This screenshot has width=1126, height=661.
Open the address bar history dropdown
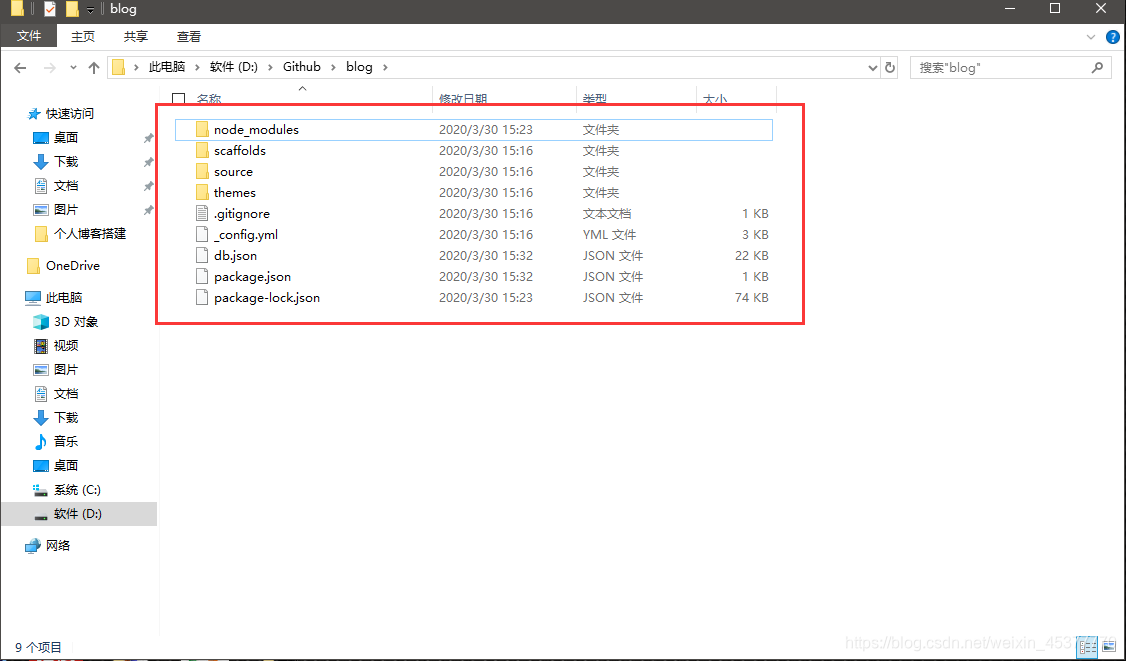(x=872, y=68)
